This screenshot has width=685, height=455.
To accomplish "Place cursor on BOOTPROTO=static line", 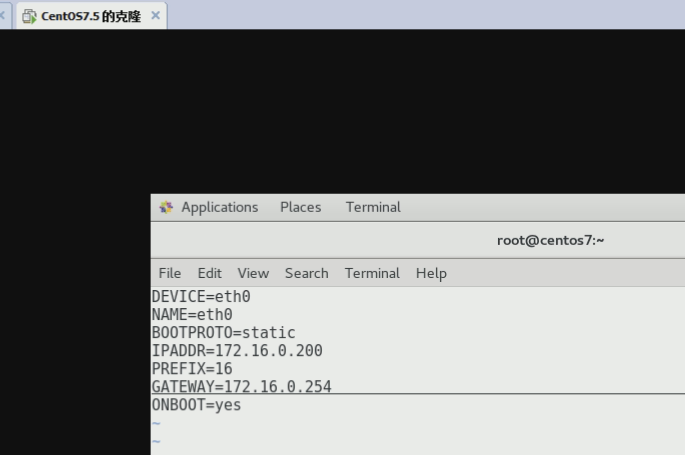I will click(x=224, y=332).
